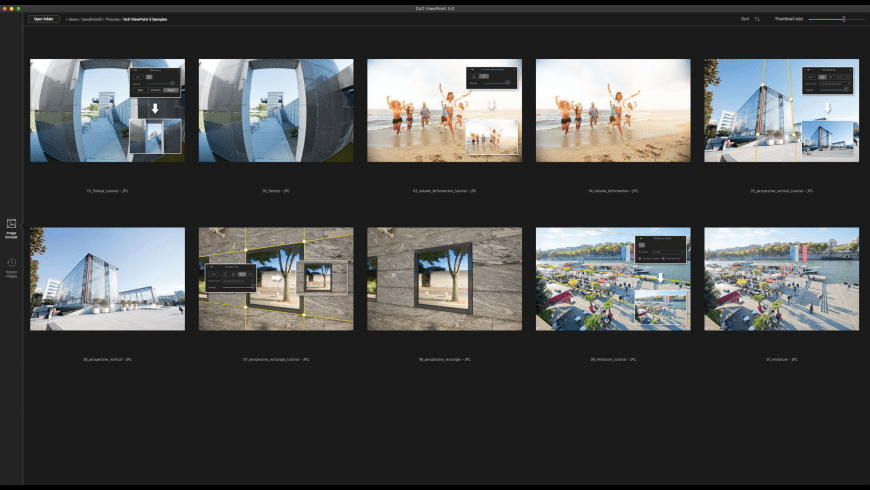The image size is (870, 490).
Task: Select the 05_perspective_vertical_tutorial thumbnail
Action: click(x=781, y=110)
